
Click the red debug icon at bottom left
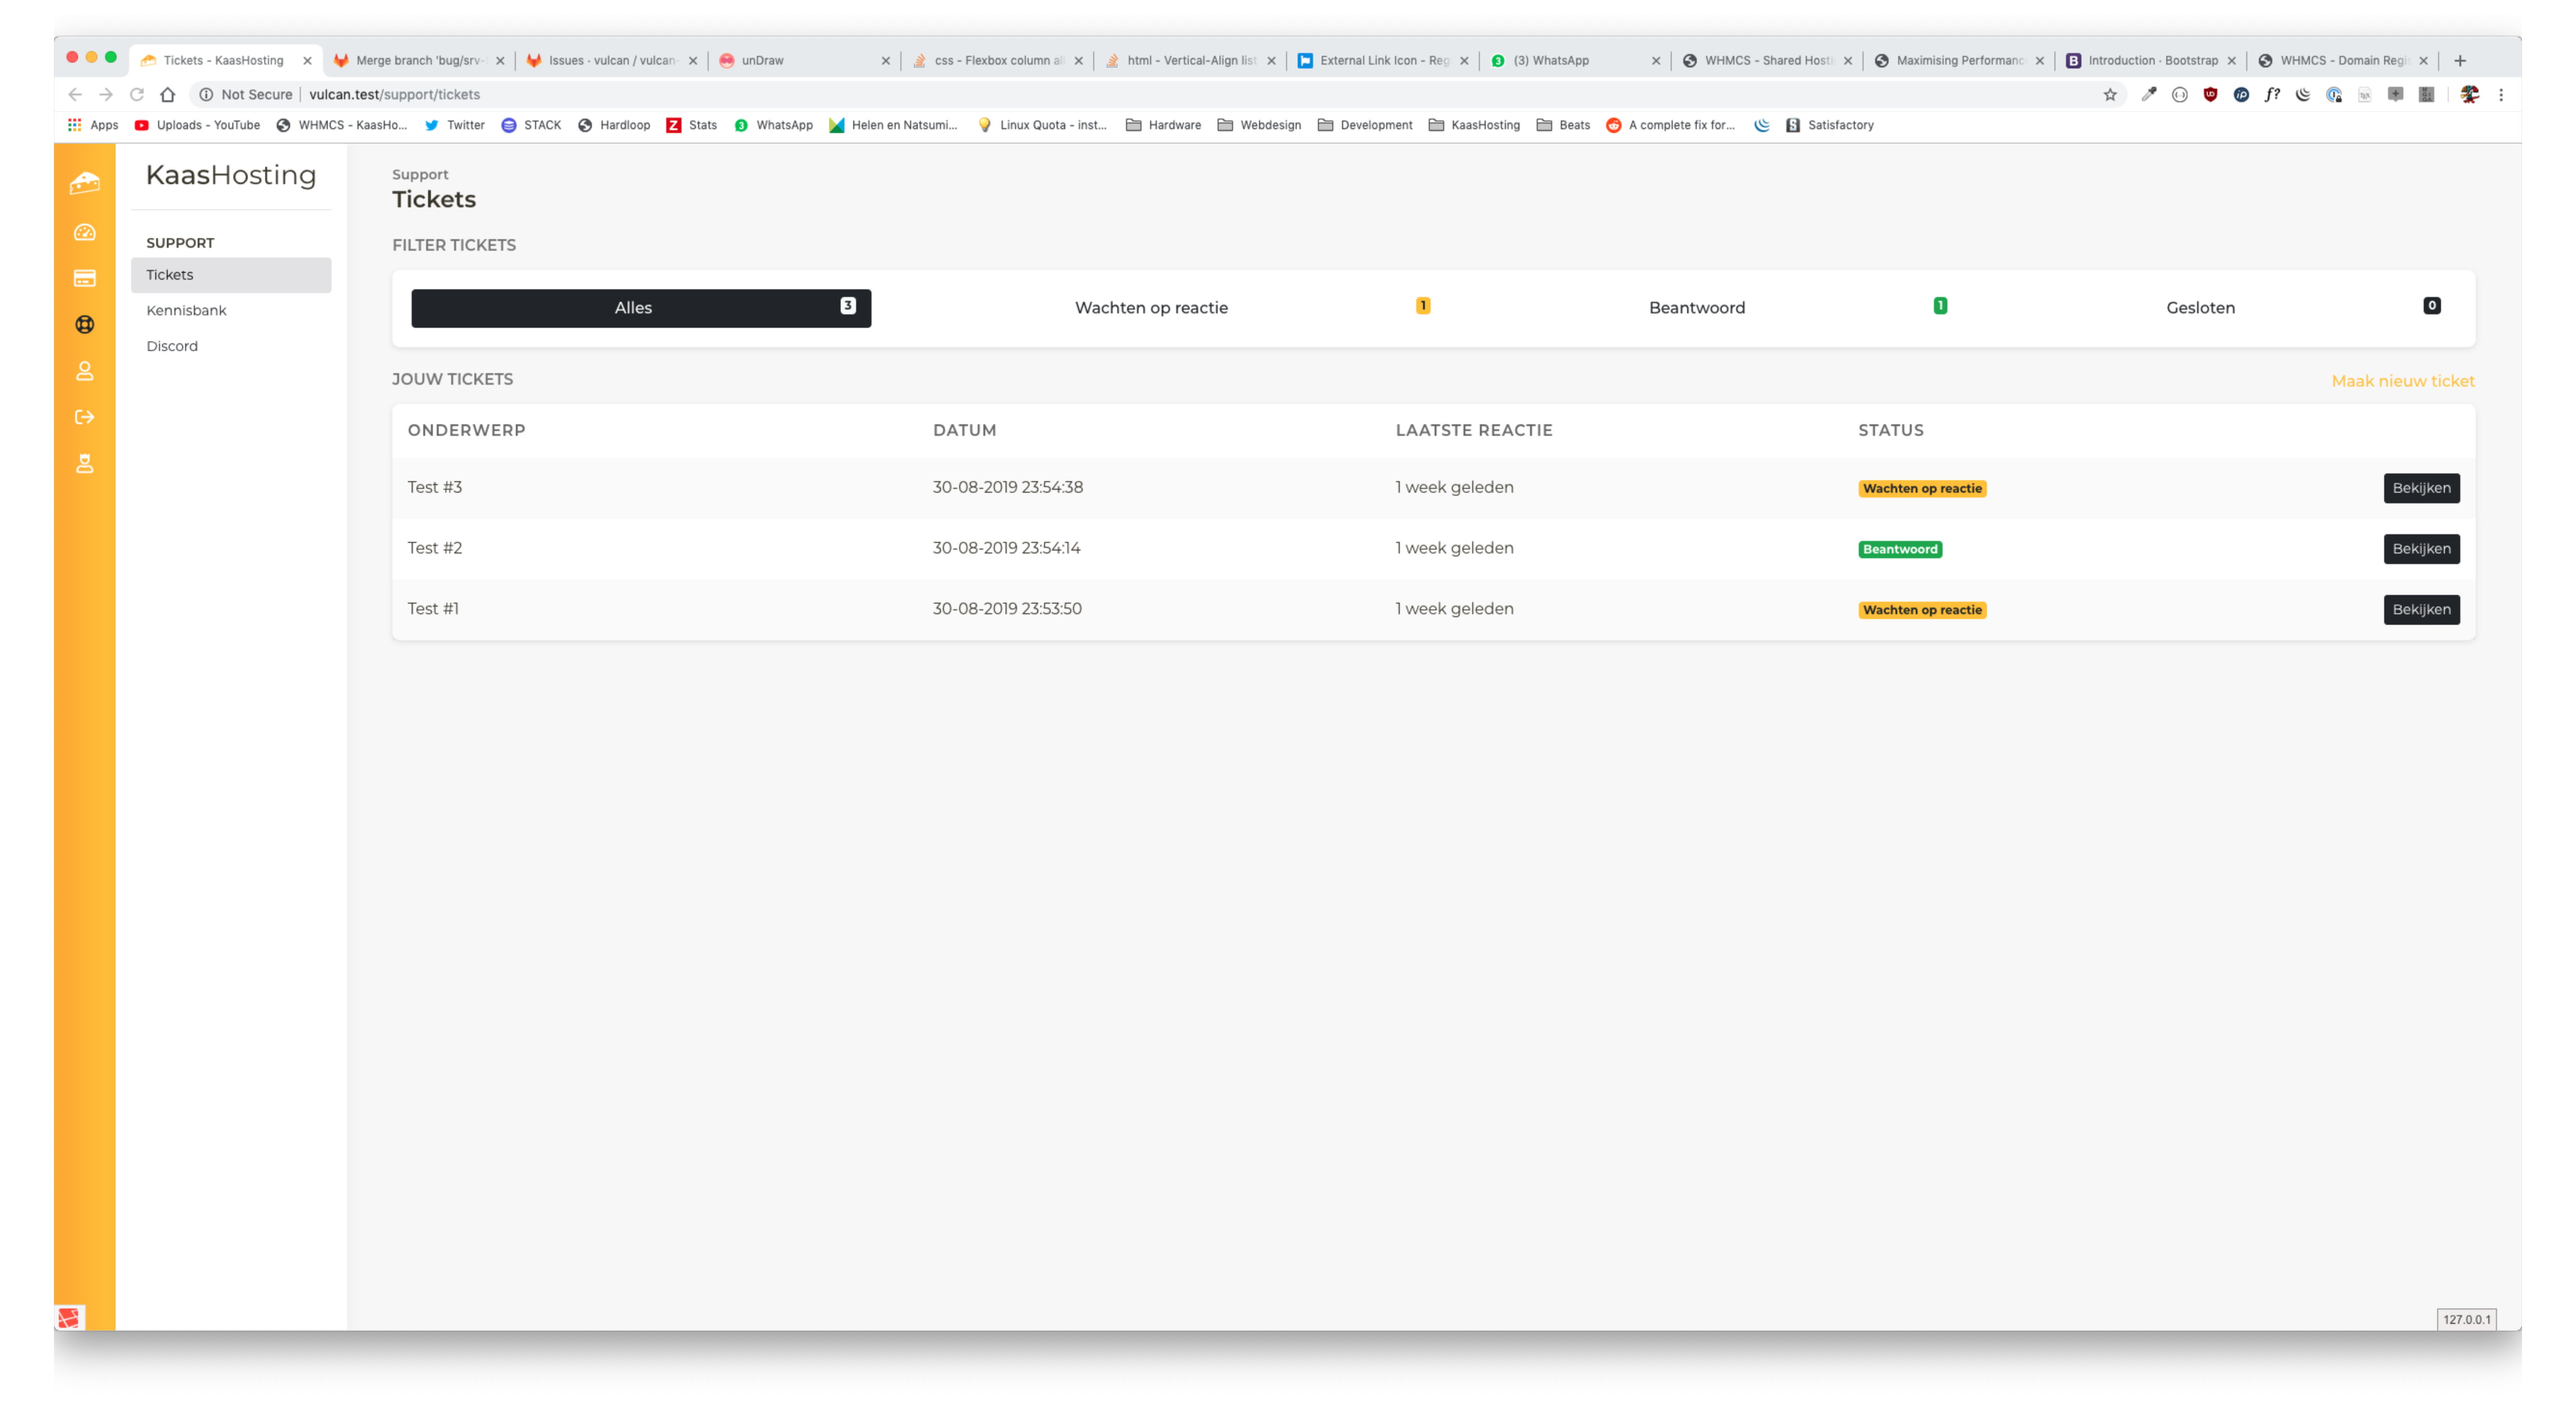[x=69, y=1317]
